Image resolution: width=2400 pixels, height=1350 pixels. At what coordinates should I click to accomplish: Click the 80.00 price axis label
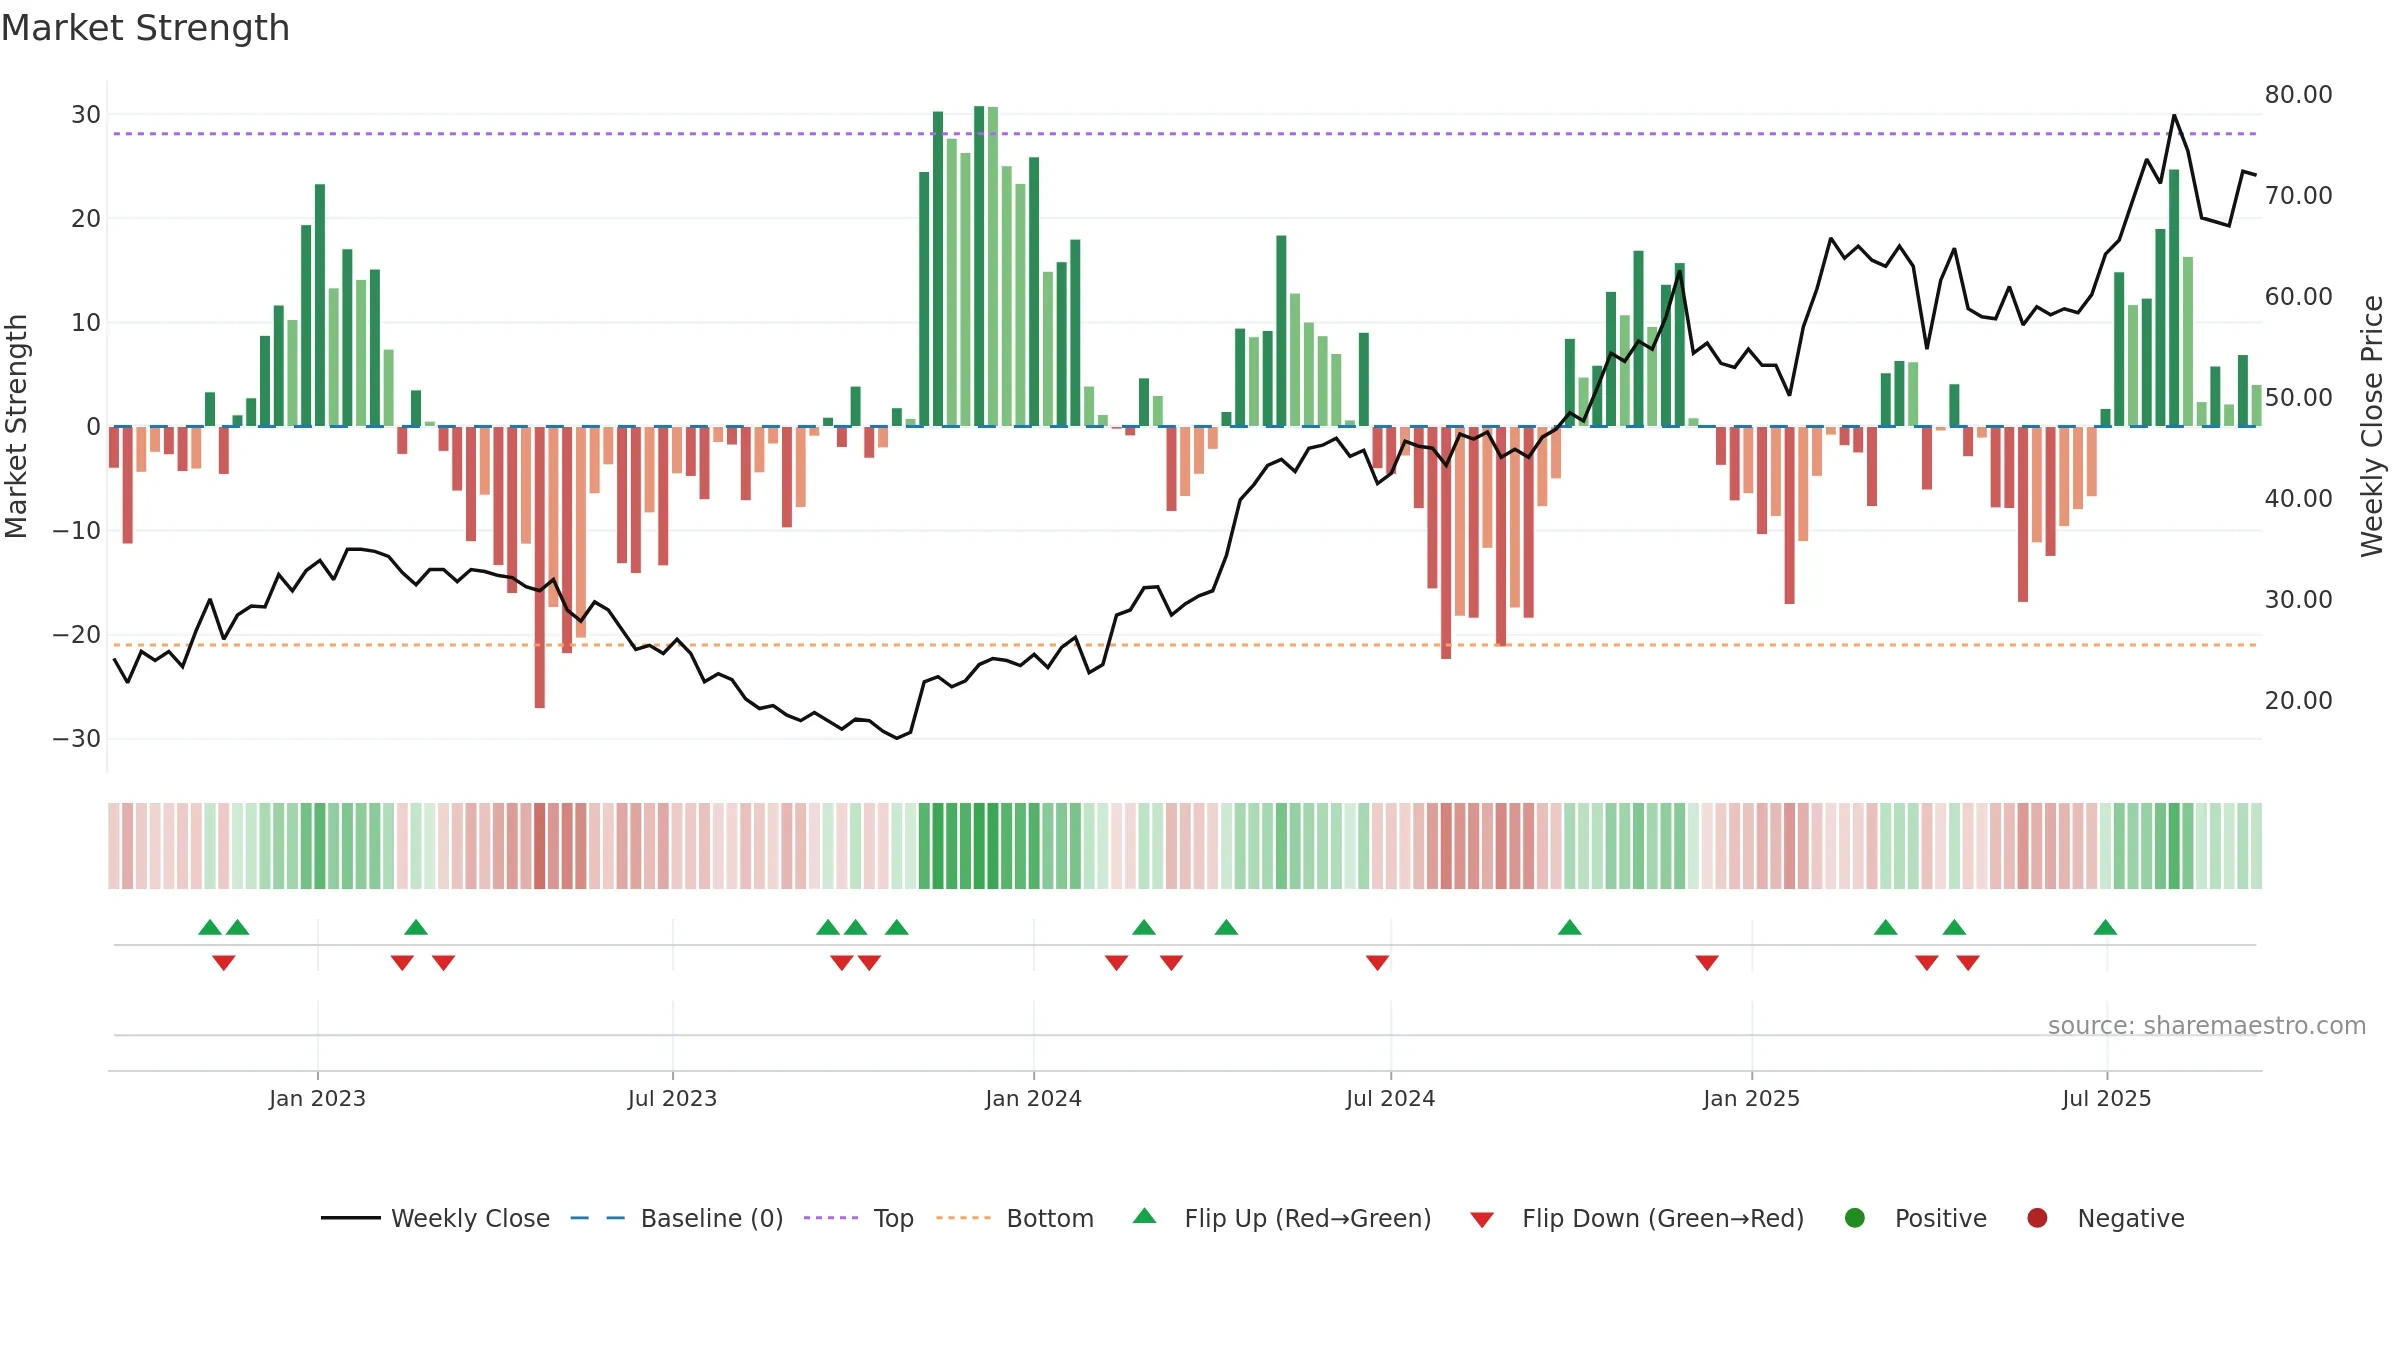point(2298,94)
